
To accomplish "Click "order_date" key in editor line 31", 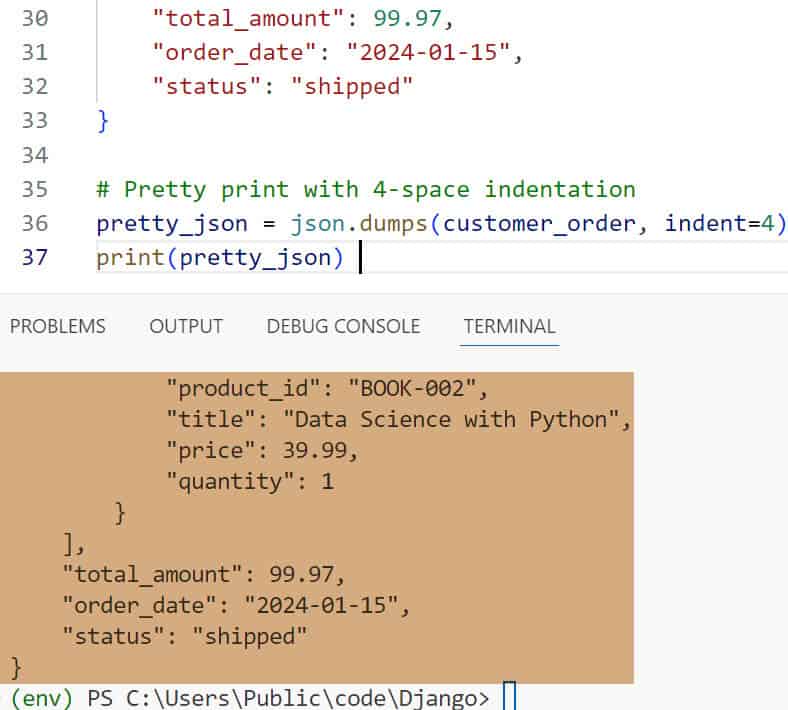I will tap(235, 53).
